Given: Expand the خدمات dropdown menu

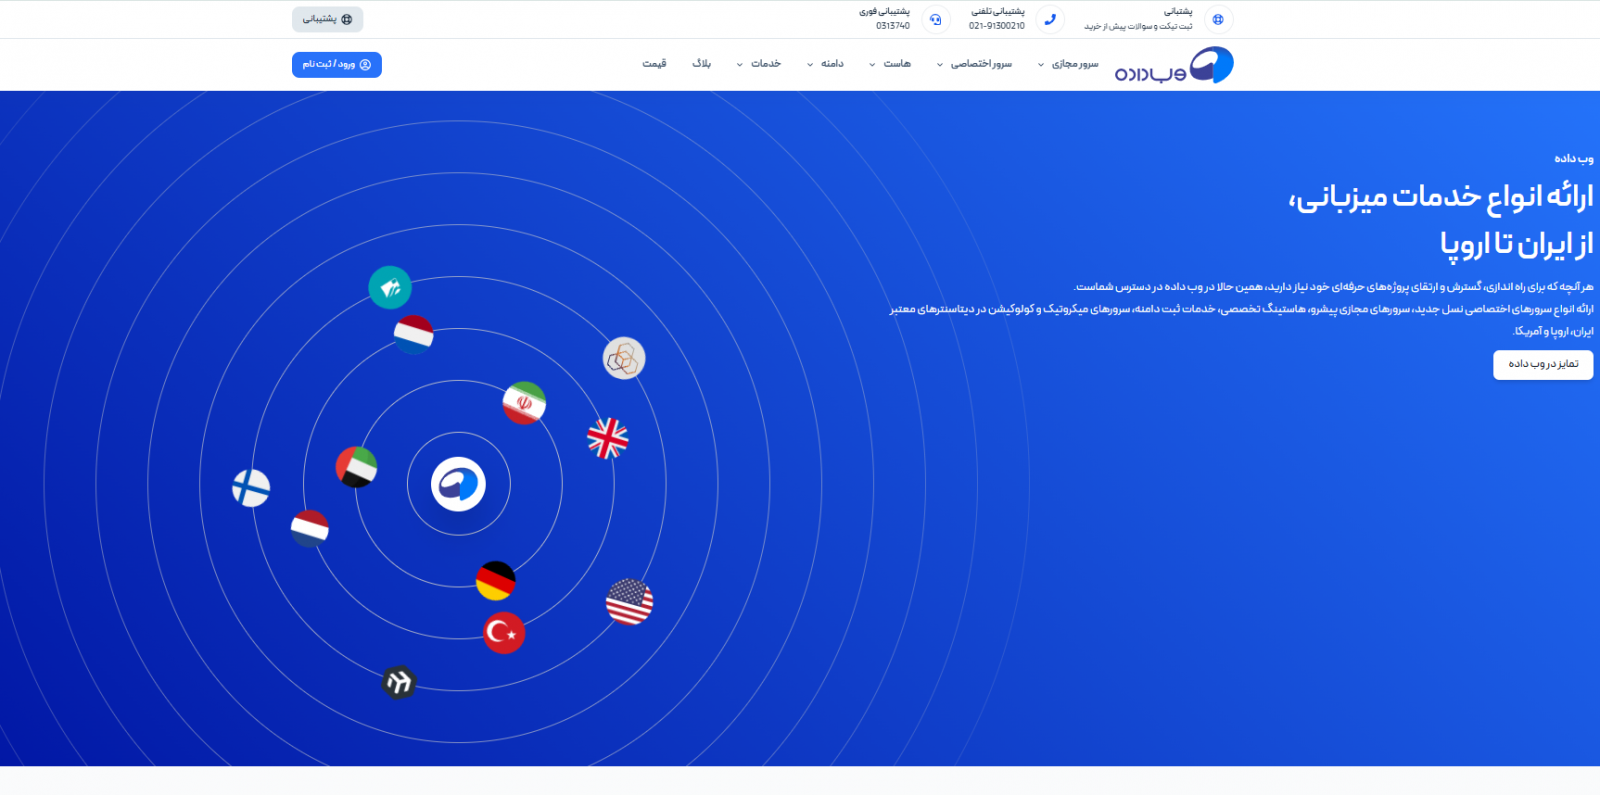Looking at the screenshot, I should coord(759,64).
